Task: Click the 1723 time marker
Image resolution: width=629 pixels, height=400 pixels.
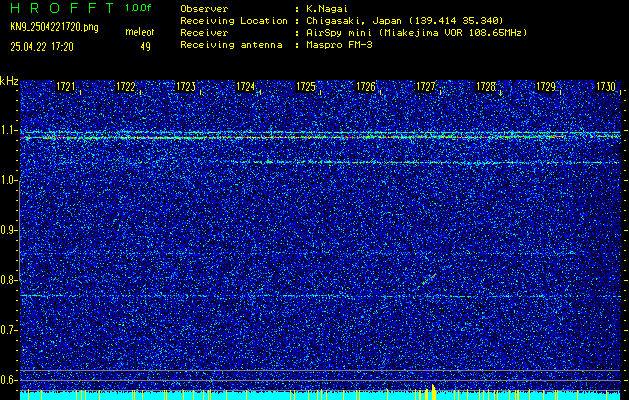Action: pyautogui.click(x=186, y=87)
